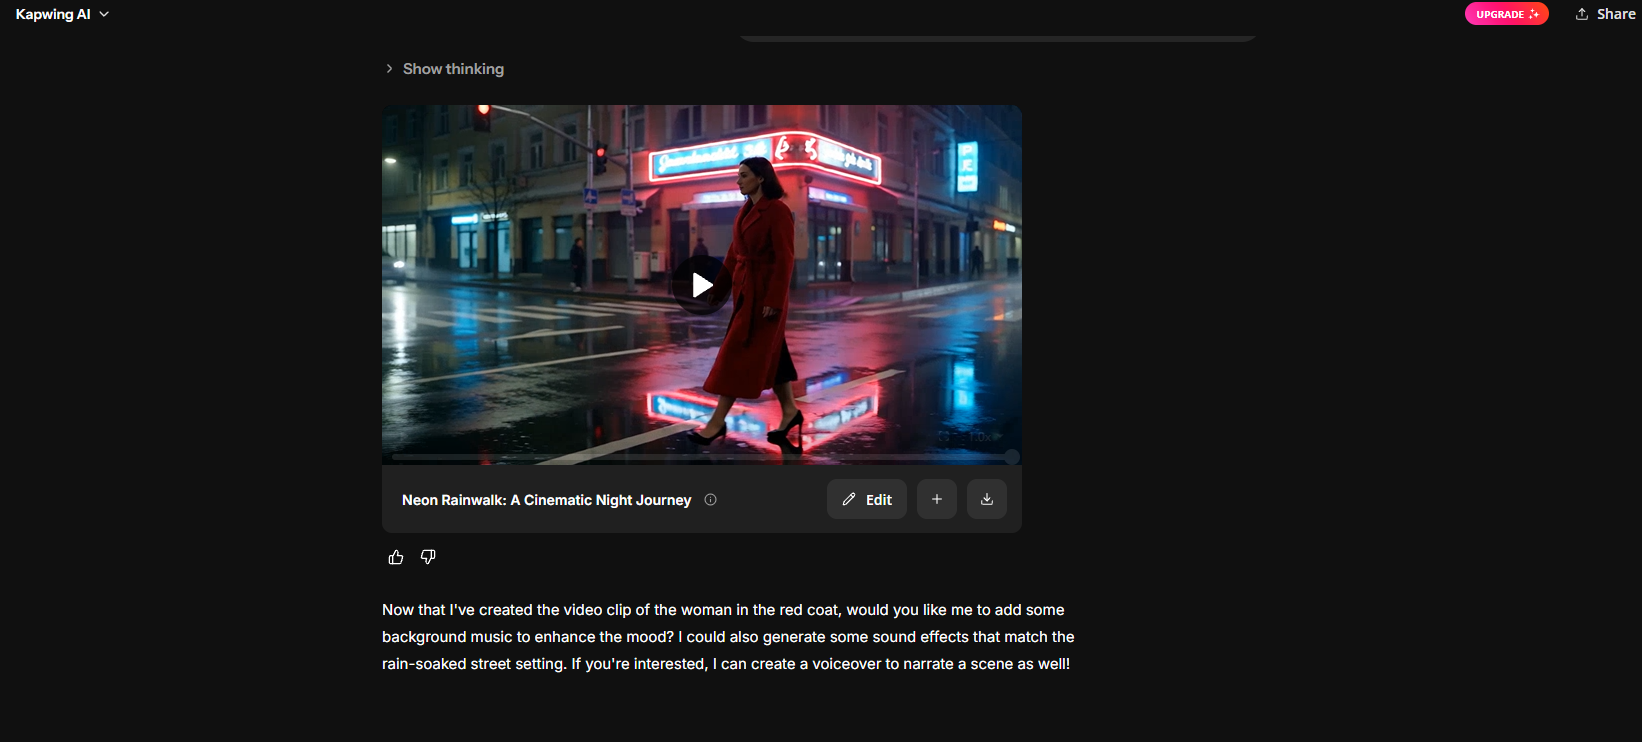The image size is (1642, 742).
Task: Download the generated video clip
Action: (x=987, y=499)
